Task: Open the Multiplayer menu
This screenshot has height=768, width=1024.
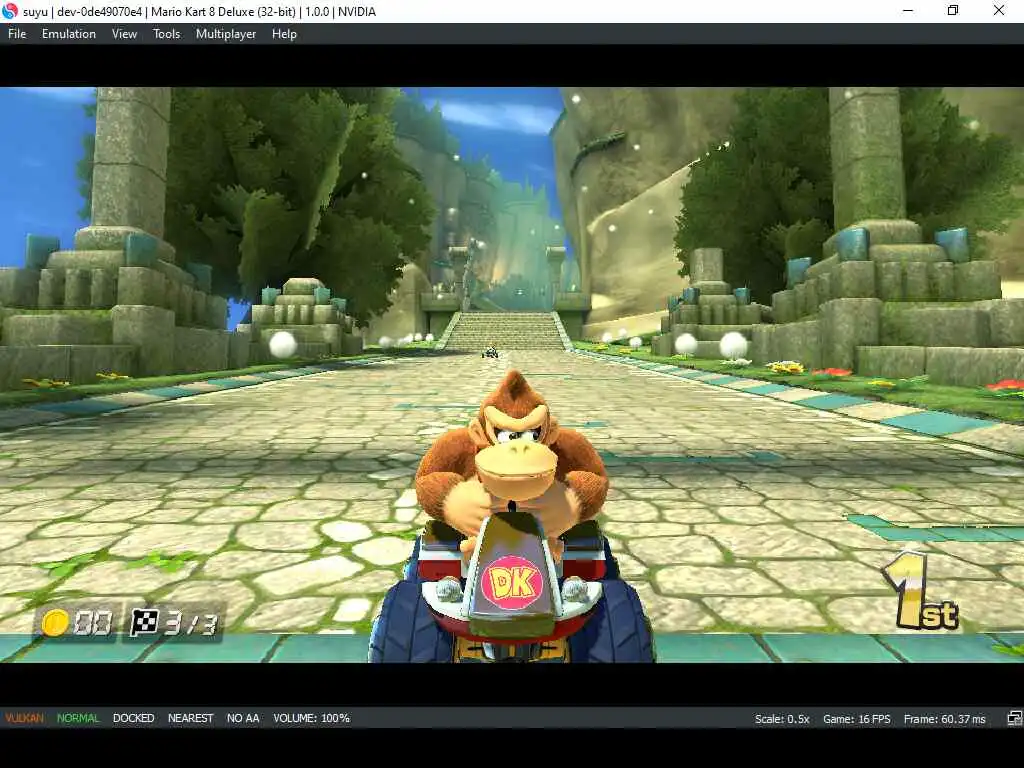Action: (226, 34)
